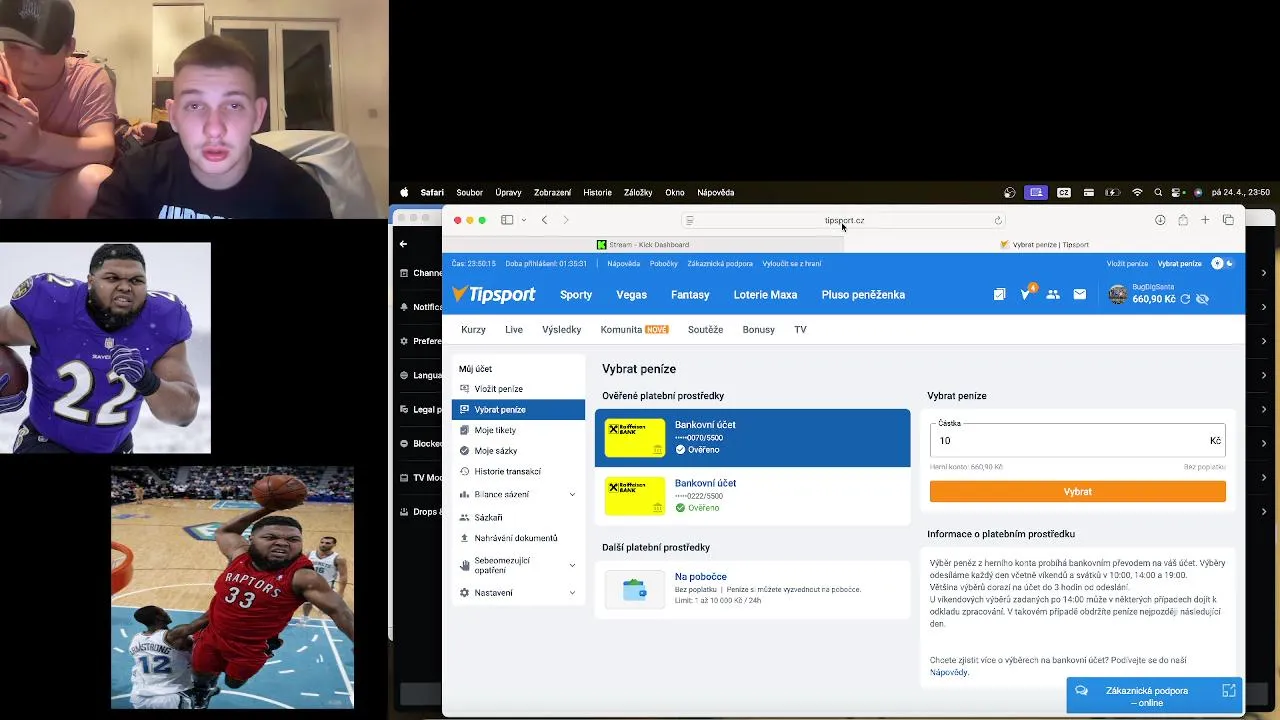Click Vyloučit se z hraní link
This screenshot has height=720, width=1280.
click(792, 263)
